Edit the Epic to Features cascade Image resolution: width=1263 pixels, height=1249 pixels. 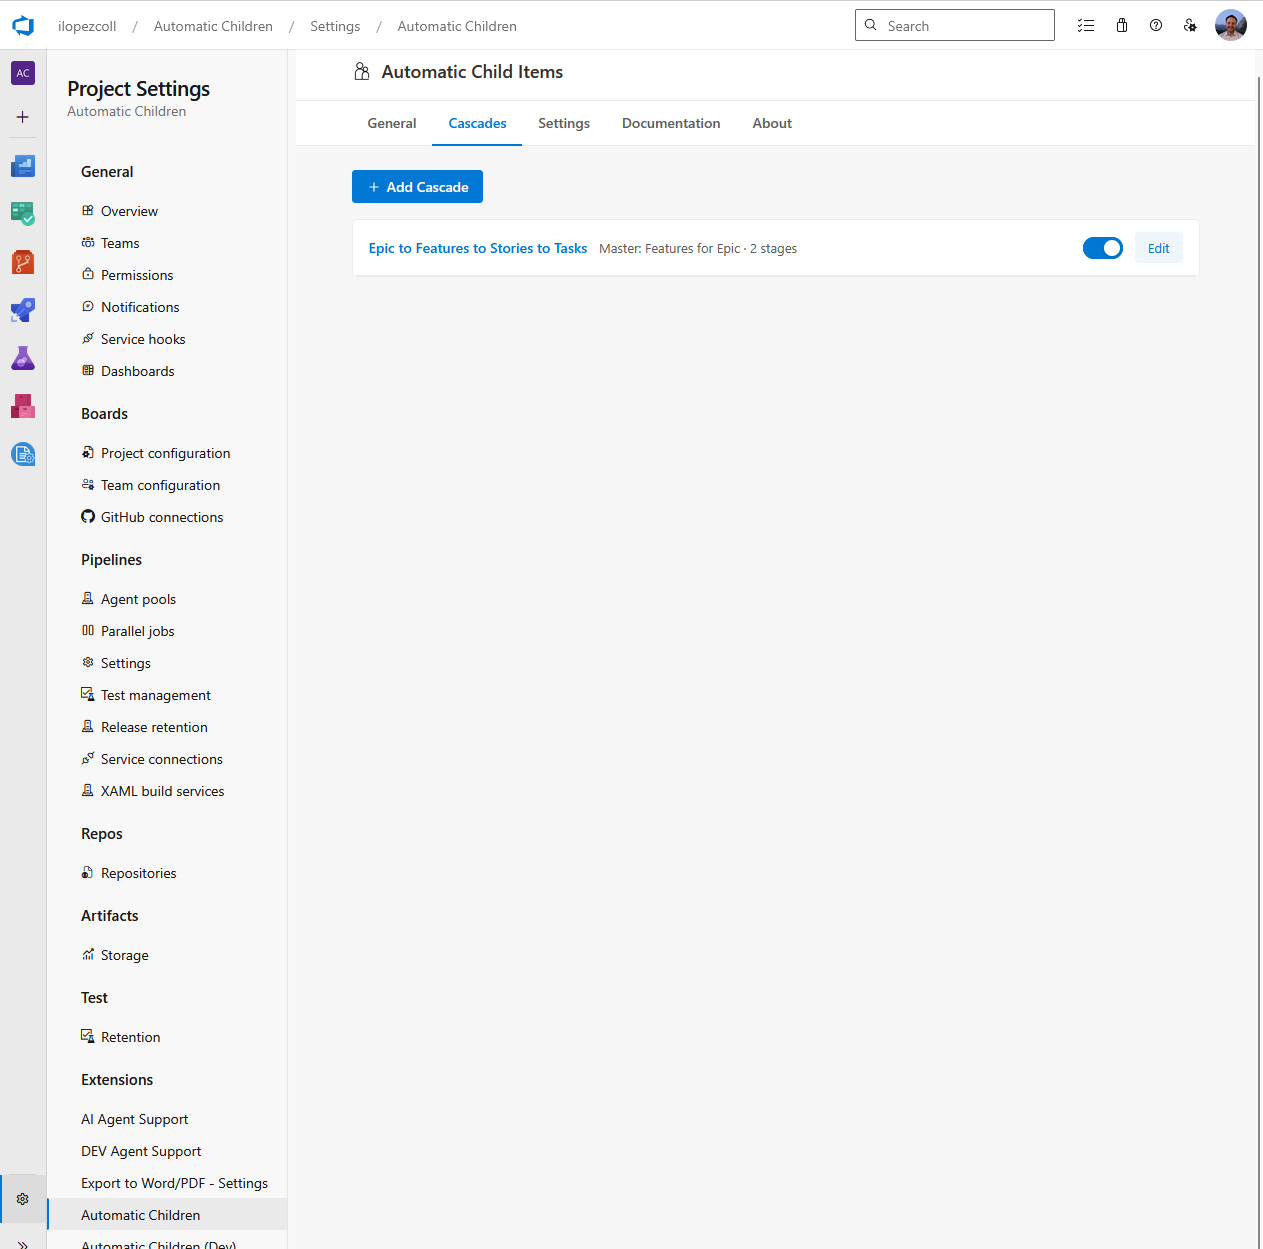1158,247
